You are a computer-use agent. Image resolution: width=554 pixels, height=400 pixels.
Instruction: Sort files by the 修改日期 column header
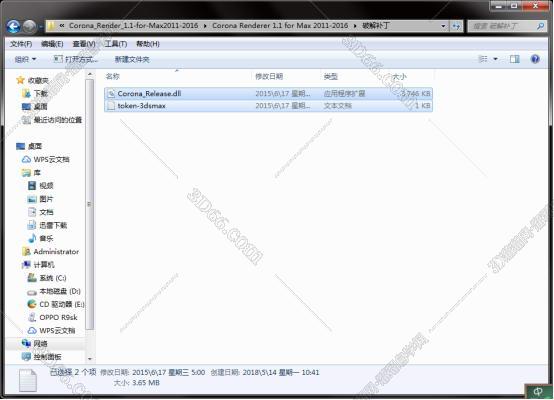pos(269,76)
